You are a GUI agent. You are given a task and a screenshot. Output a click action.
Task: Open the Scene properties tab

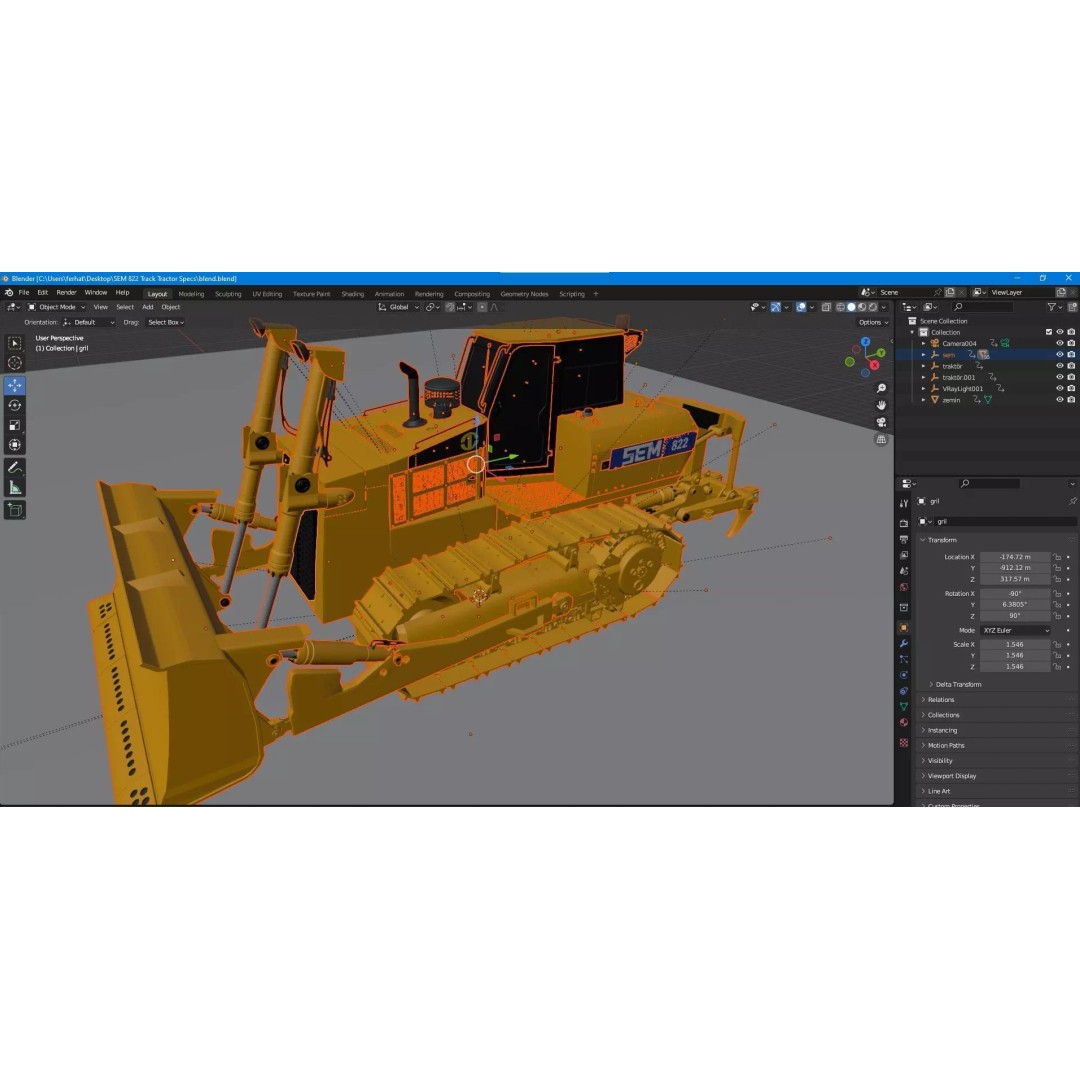point(904,571)
